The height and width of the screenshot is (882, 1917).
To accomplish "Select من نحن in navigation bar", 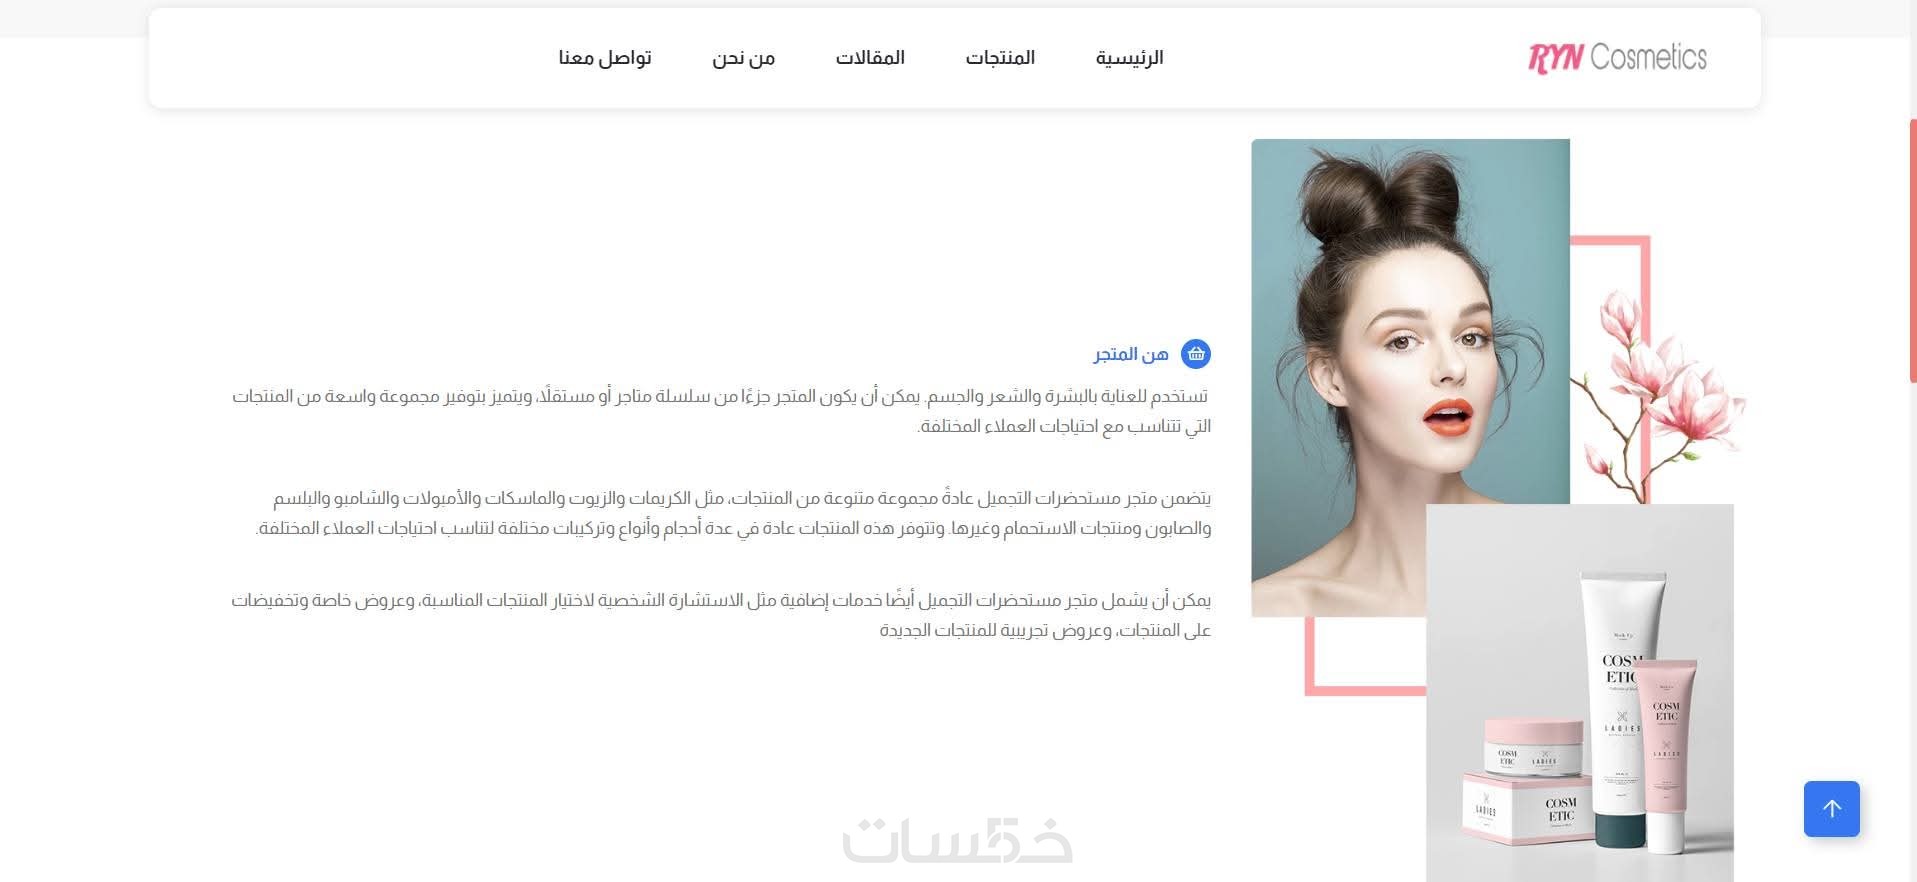I will click(x=743, y=58).
